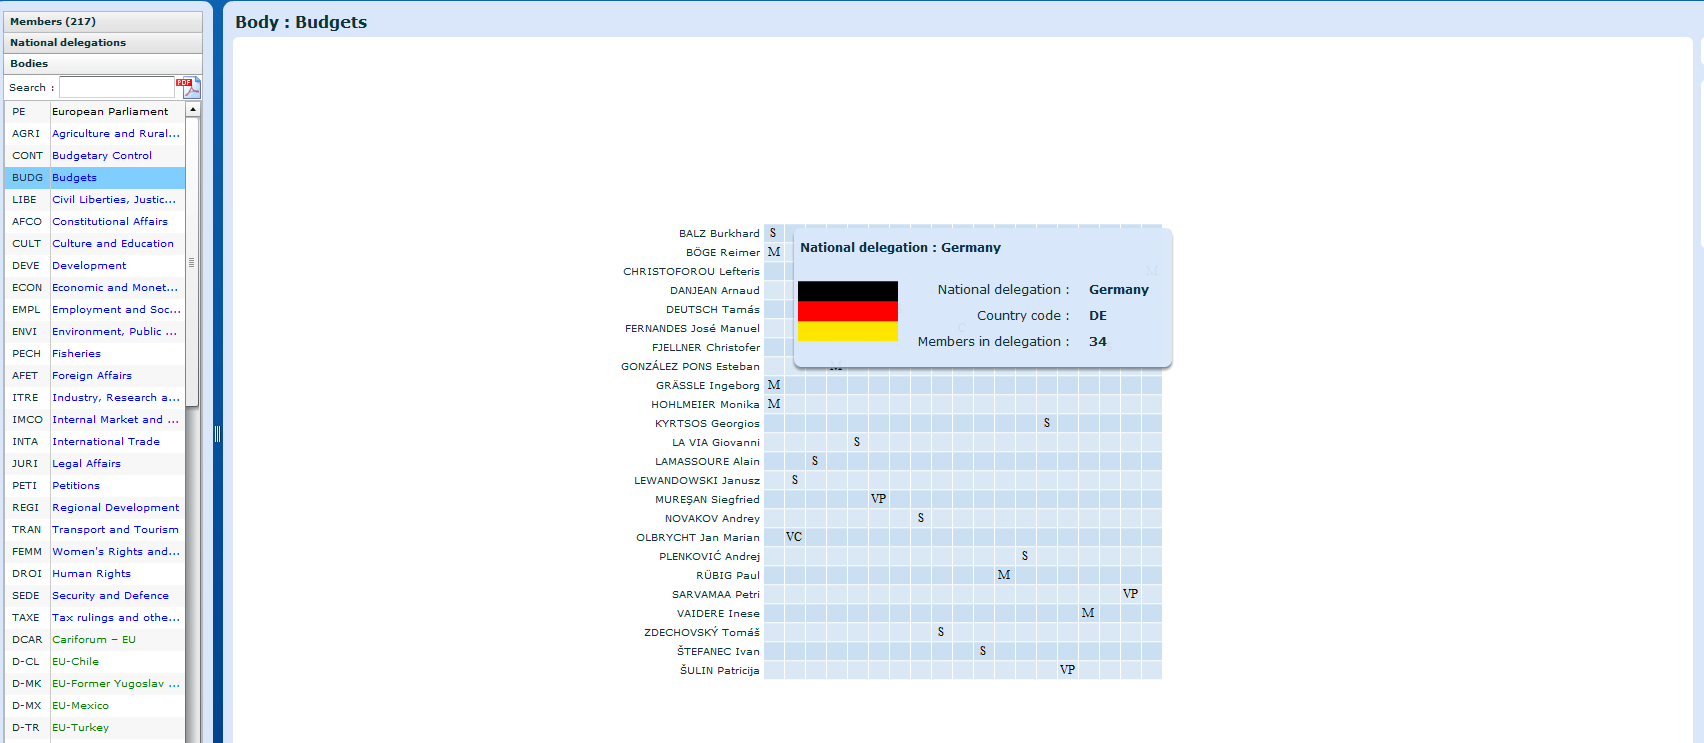Select the highlighted Budgets row

95,177
